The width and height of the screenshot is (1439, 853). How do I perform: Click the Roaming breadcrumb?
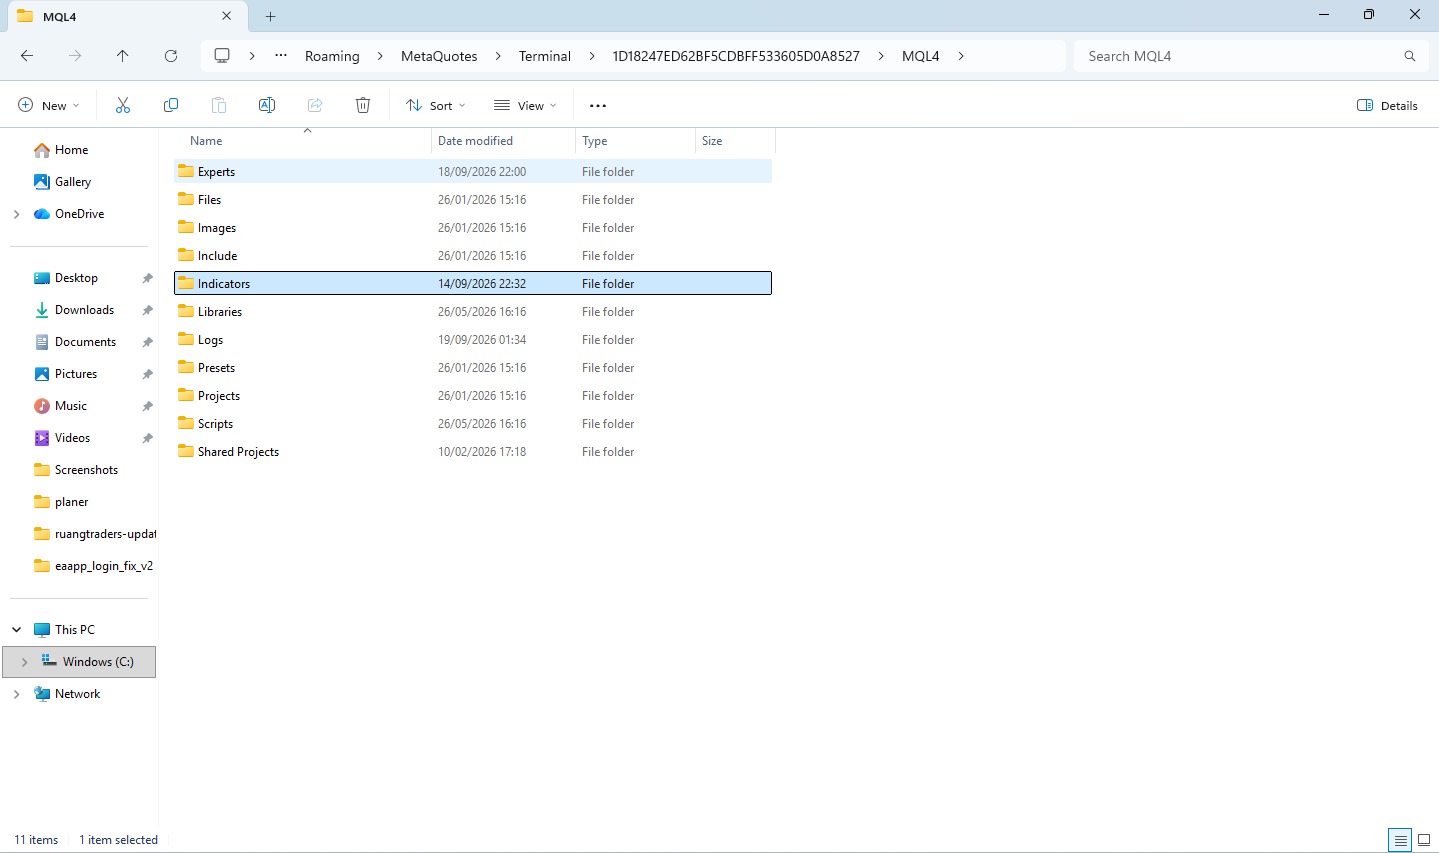pos(332,56)
